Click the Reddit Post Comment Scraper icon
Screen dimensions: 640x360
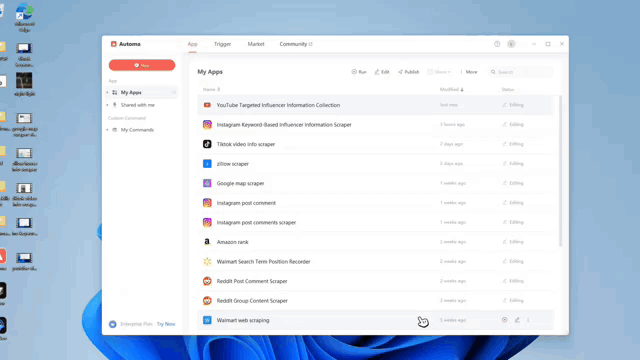click(207, 281)
